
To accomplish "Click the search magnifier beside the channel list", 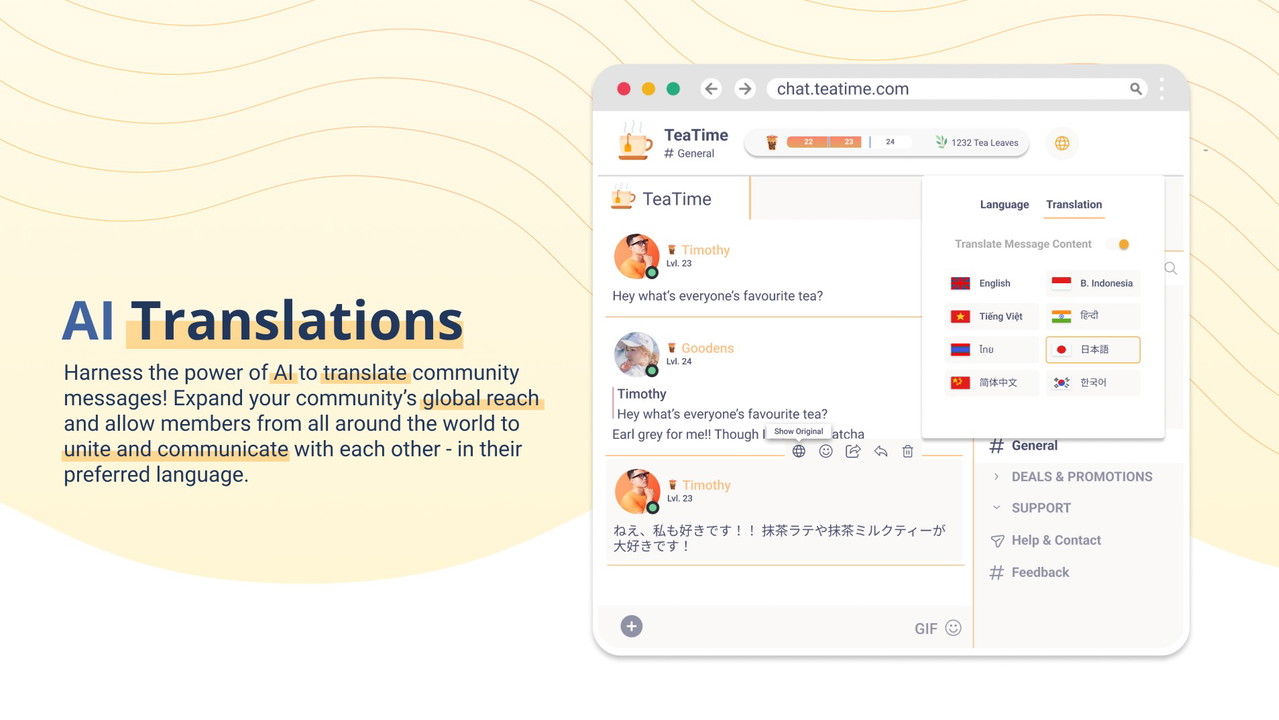I will [x=1171, y=268].
